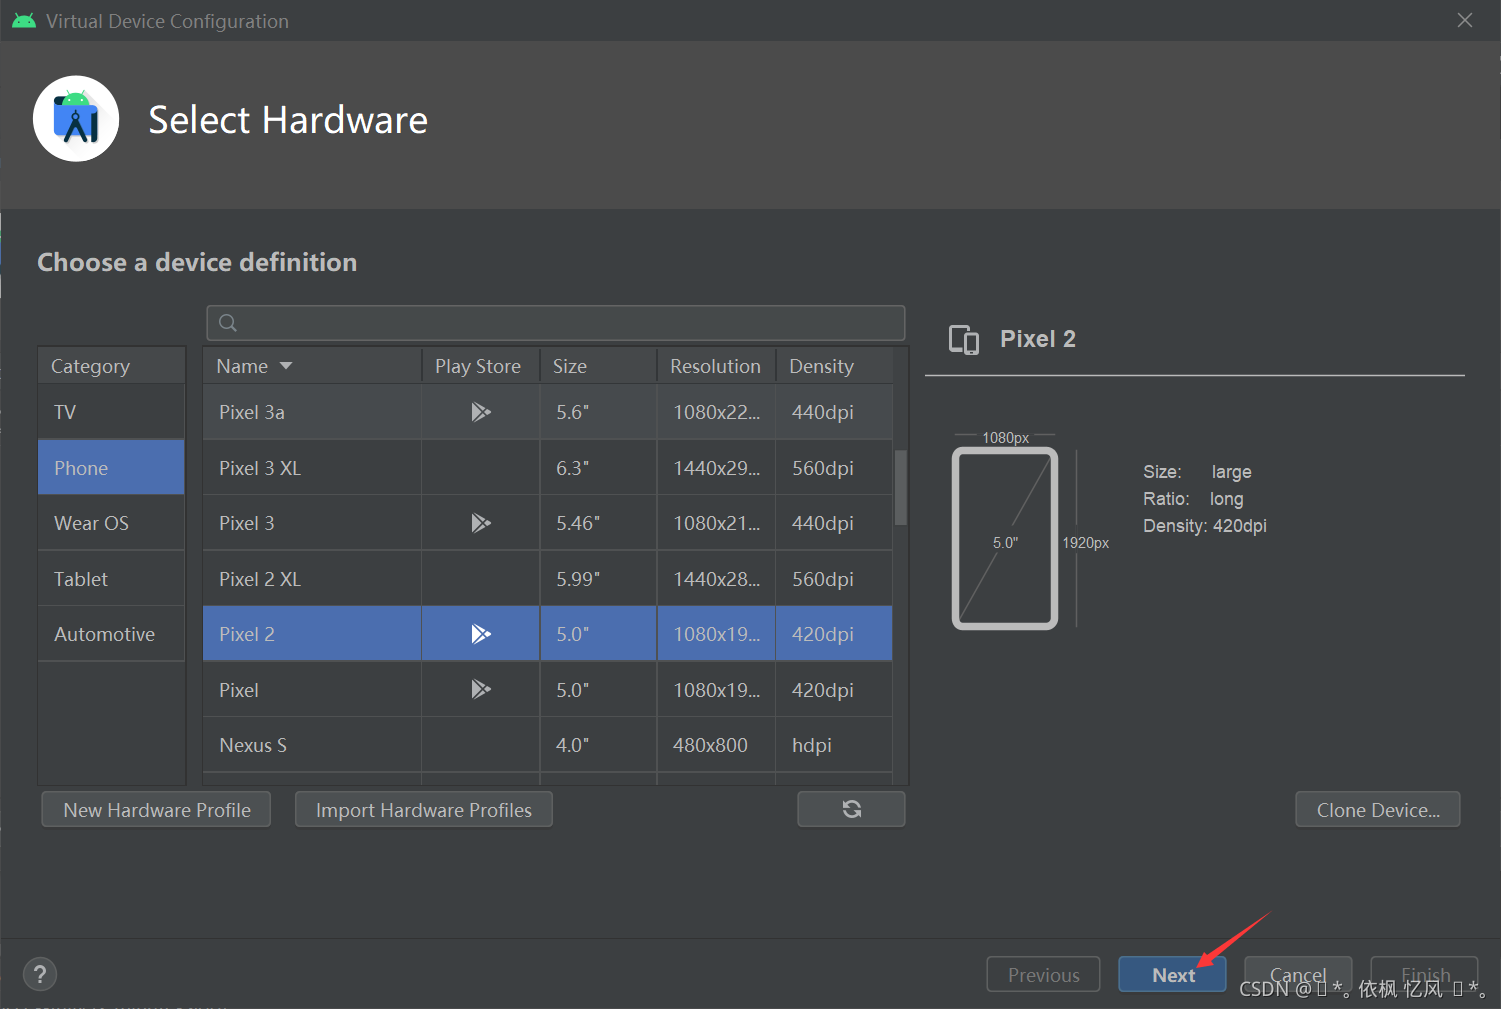Click the Play Store icon for Pixel 3a

tap(481, 412)
